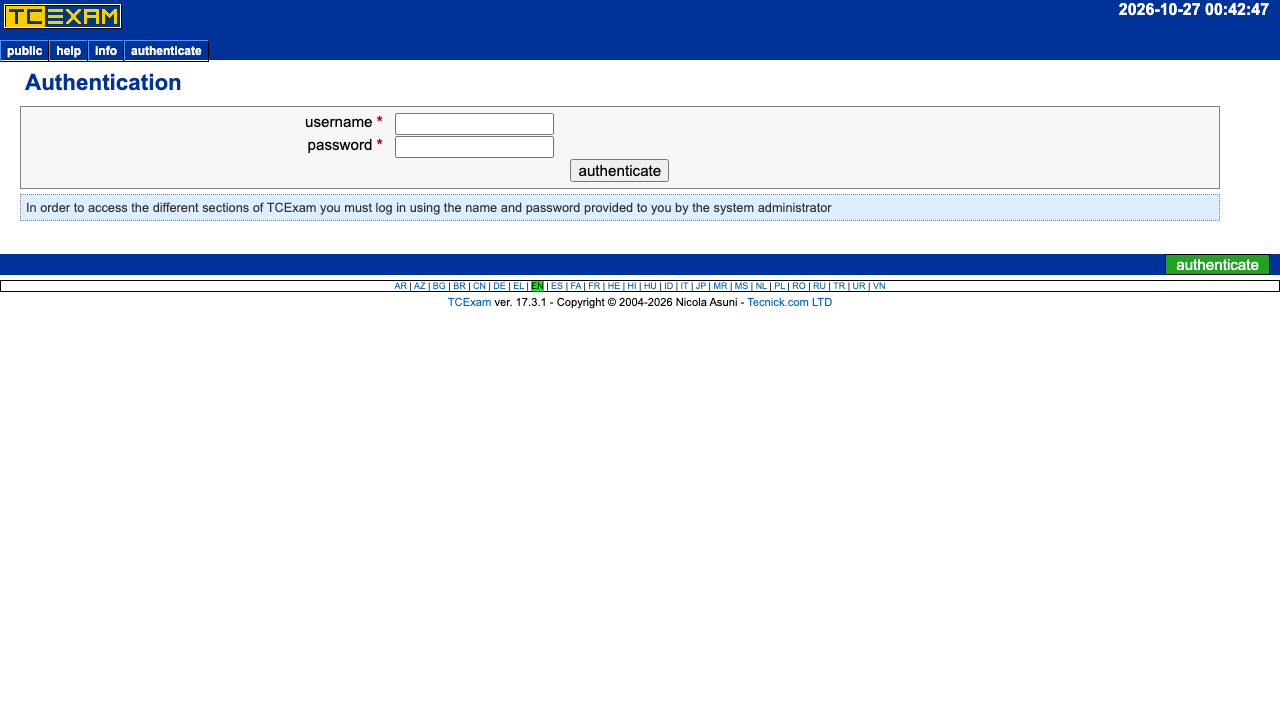Switch language to CN
1280x720 pixels.
coord(479,286)
